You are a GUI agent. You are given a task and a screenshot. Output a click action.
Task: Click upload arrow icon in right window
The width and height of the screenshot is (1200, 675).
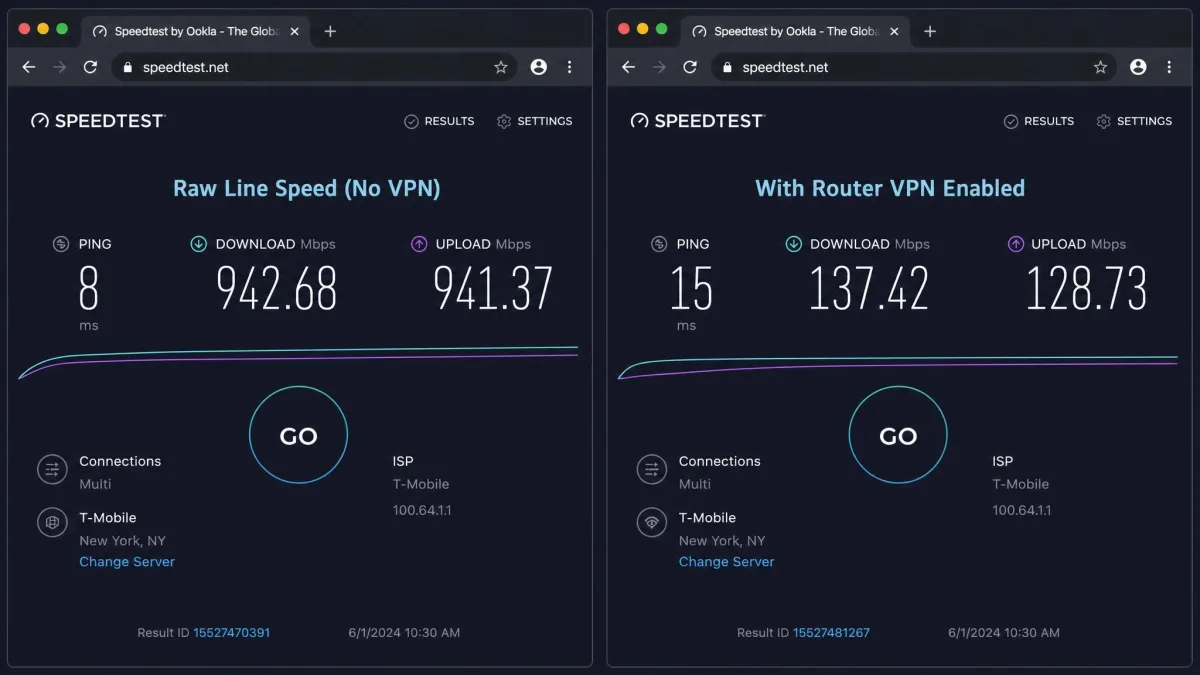(x=1015, y=244)
